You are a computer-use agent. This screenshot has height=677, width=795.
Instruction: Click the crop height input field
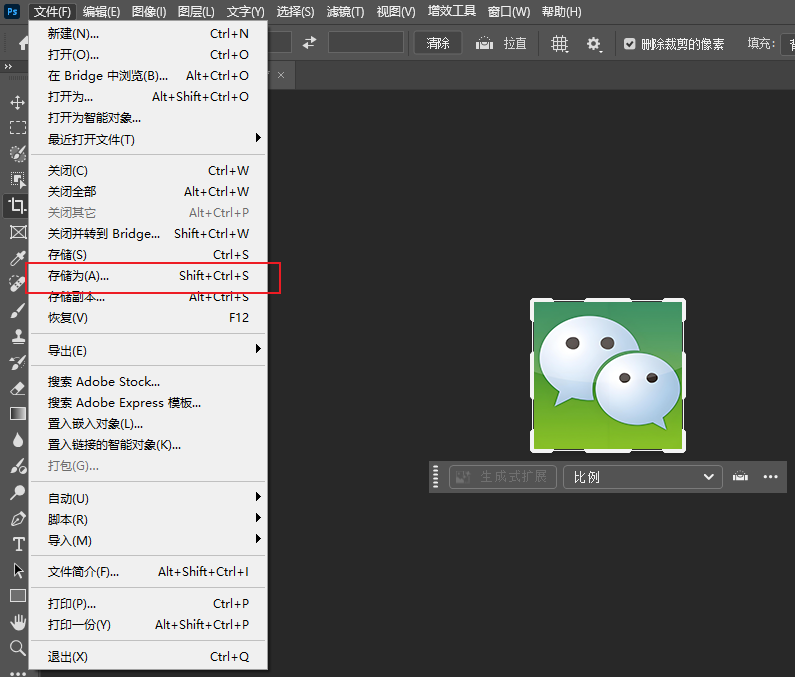click(366, 43)
